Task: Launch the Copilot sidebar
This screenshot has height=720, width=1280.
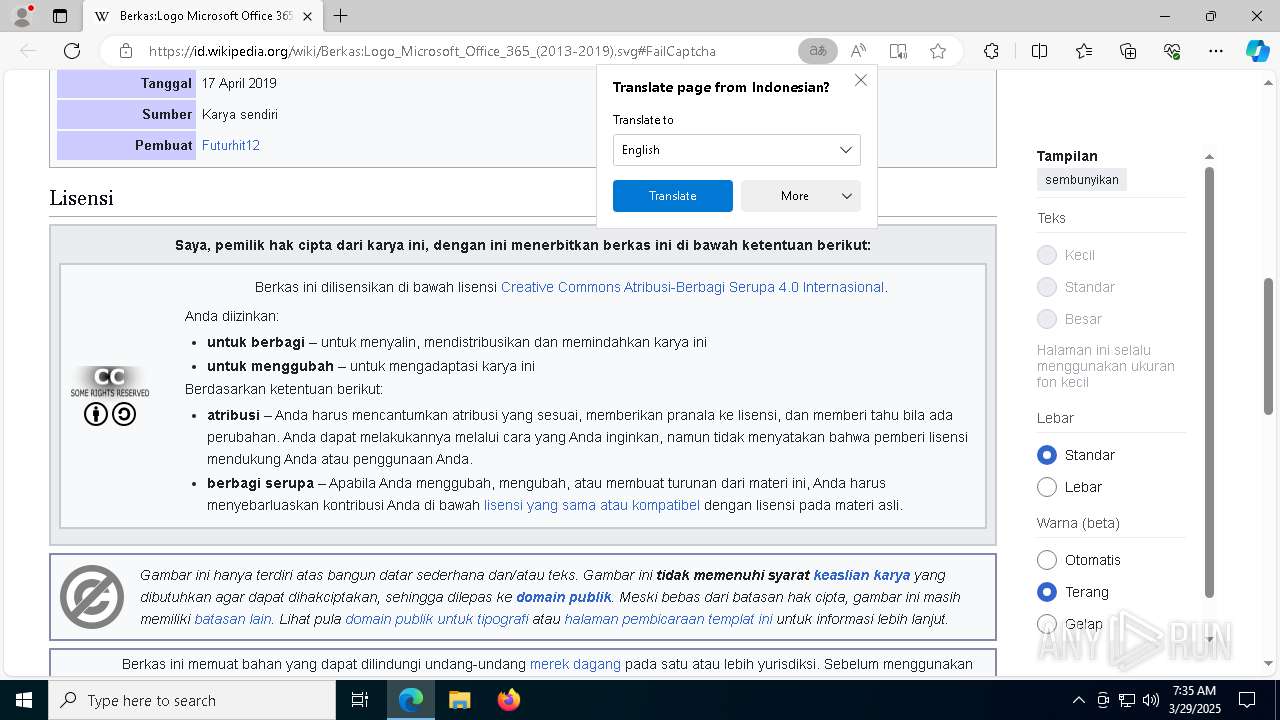Action: click(x=1257, y=51)
